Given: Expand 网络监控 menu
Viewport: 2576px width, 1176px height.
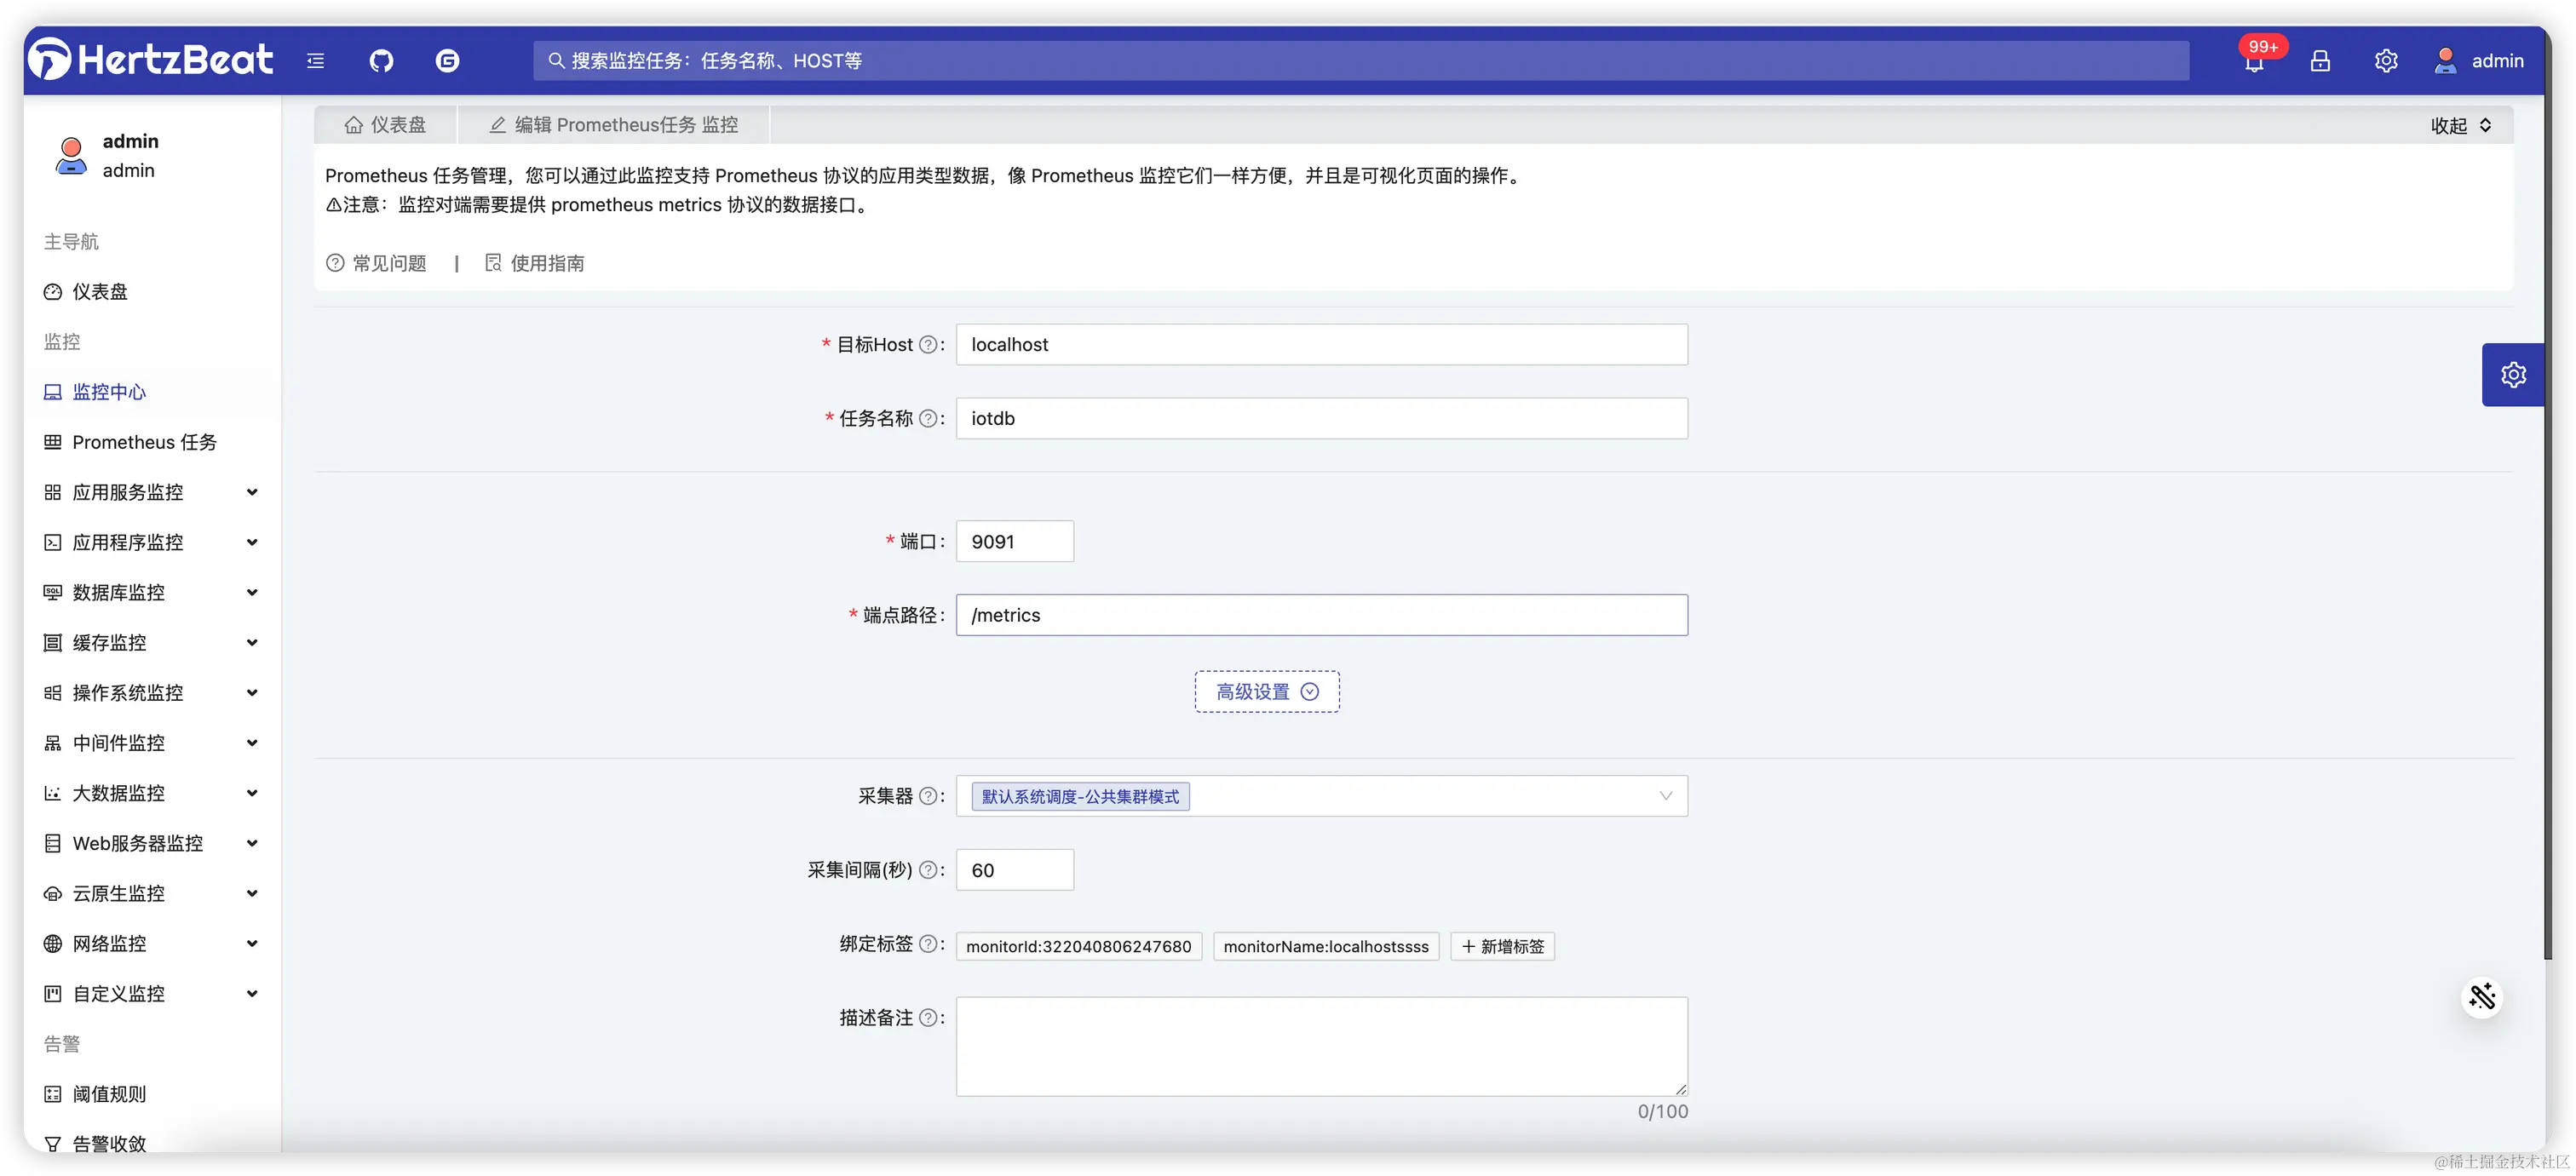Looking at the screenshot, I should [150, 943].
